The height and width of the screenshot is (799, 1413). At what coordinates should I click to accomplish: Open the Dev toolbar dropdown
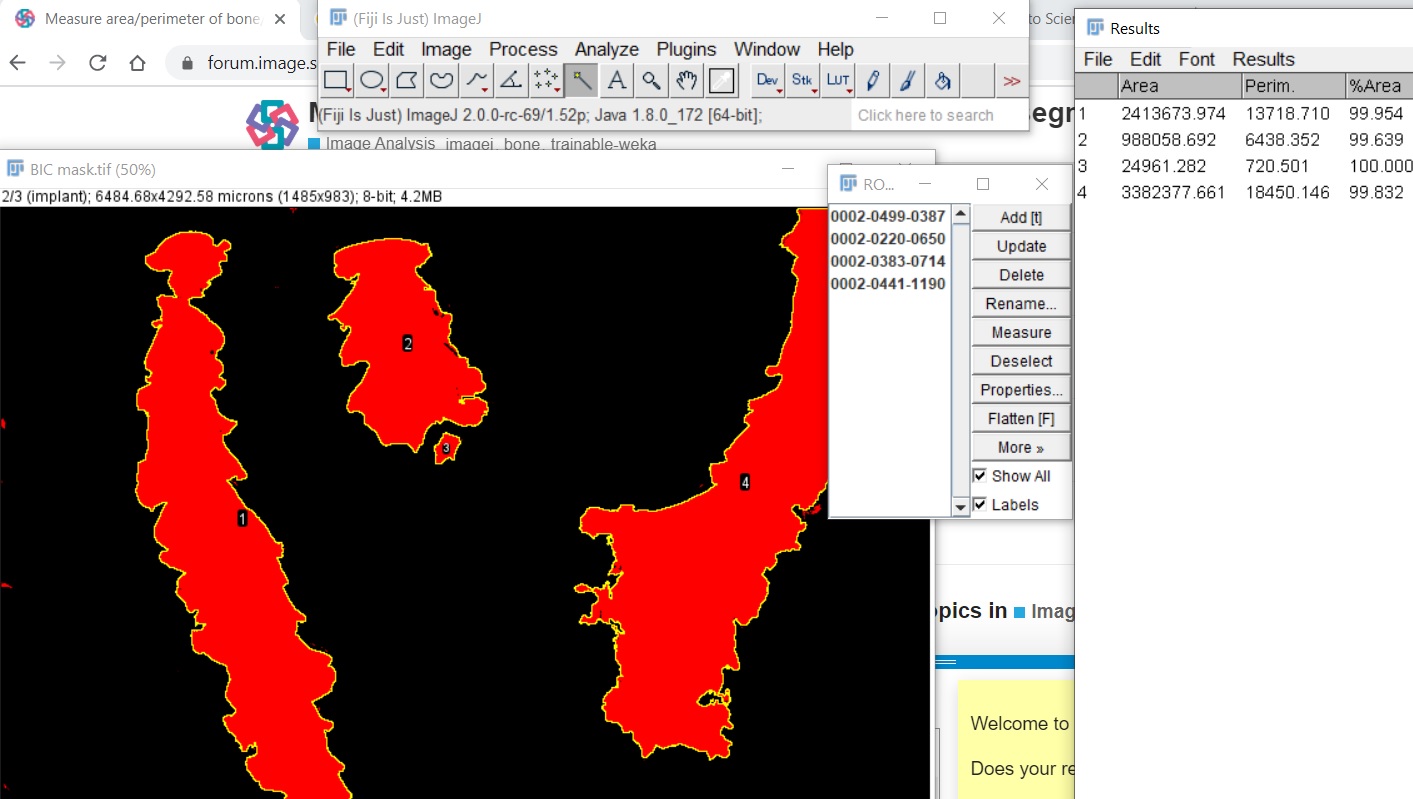767,80
